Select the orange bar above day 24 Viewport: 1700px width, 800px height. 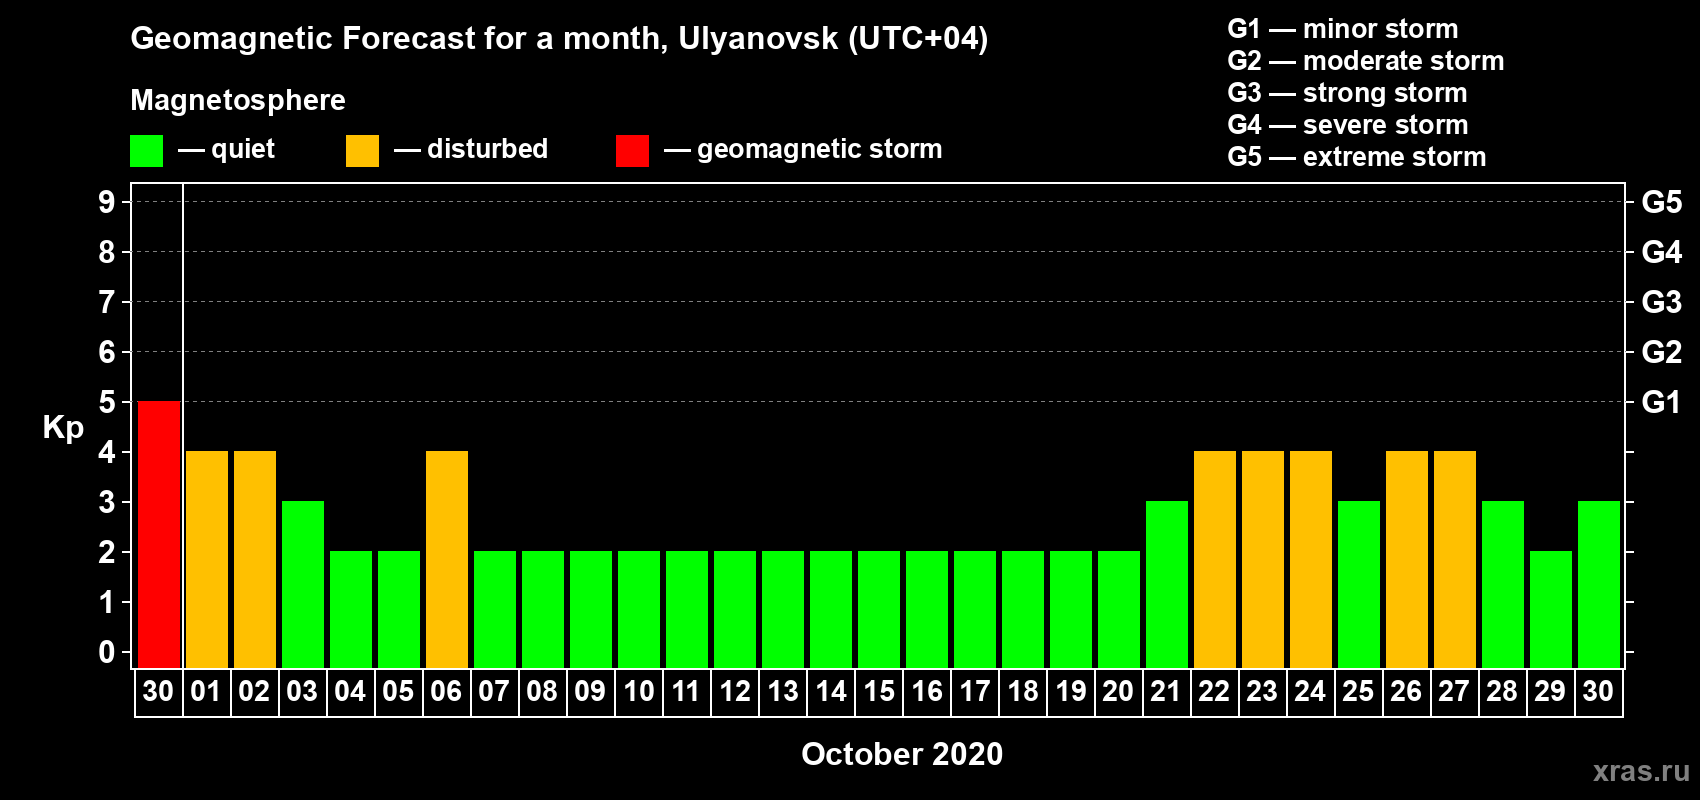(x=1311, y=559)
